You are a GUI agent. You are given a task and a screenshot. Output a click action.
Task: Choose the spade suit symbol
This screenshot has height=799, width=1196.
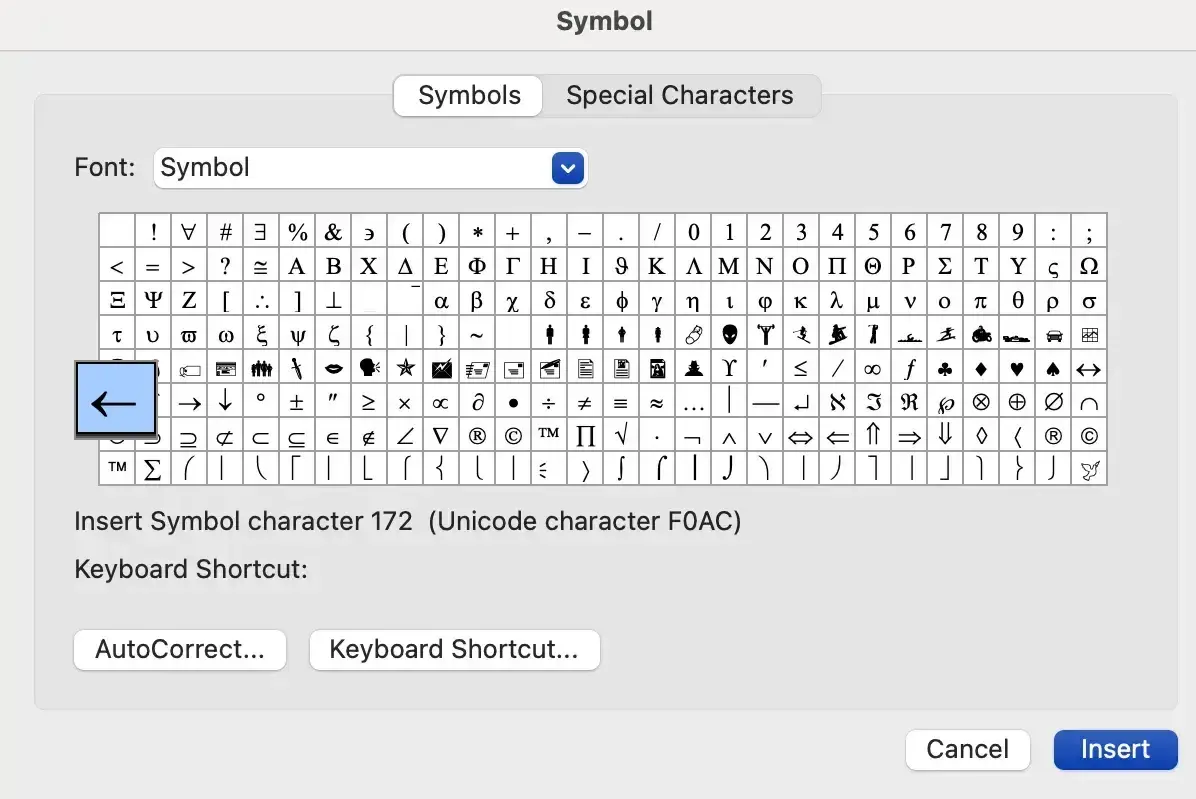[1053, 368]
